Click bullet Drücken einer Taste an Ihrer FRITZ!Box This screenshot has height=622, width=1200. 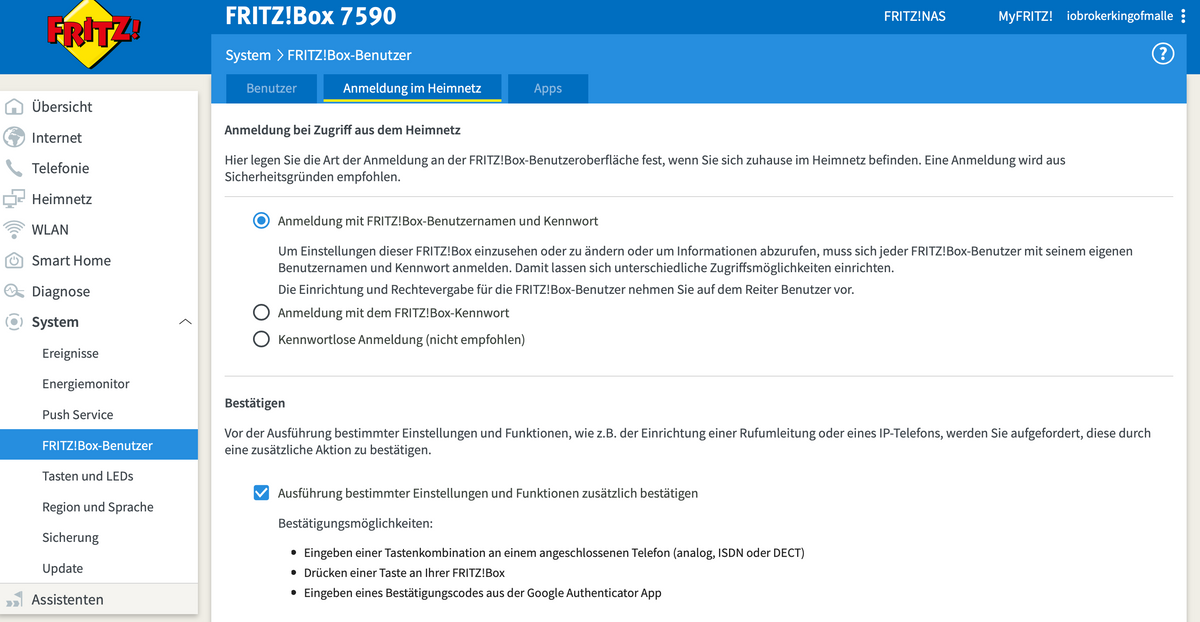pos(405,573)
